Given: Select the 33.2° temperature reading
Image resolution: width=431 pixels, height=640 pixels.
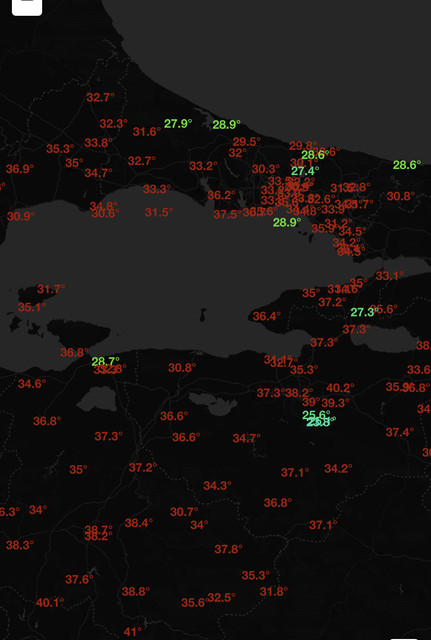Looking at the screenshot, I should coord(203,166).
